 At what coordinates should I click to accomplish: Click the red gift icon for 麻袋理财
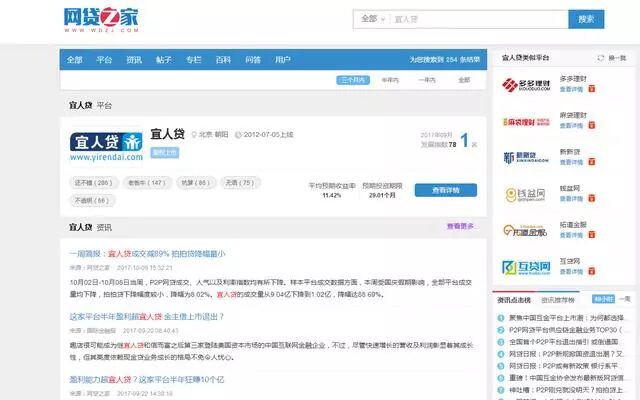pos(591,125)
